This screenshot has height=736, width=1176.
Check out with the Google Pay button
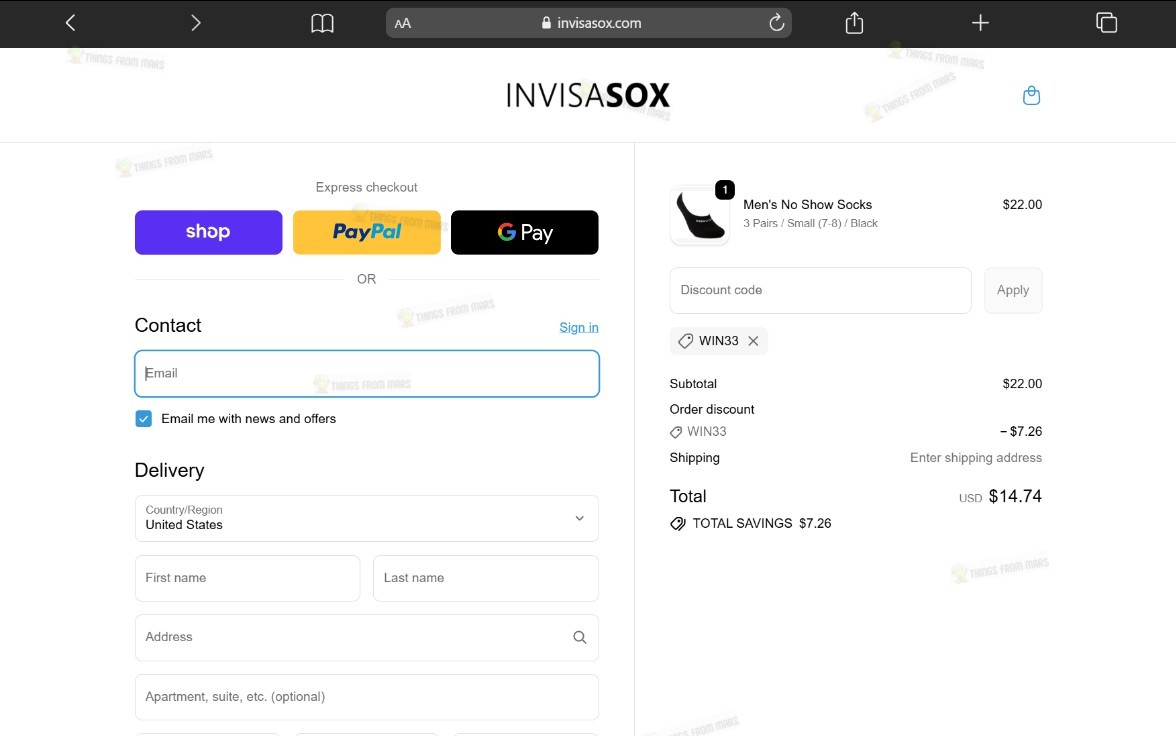click(x=524, y=233)
